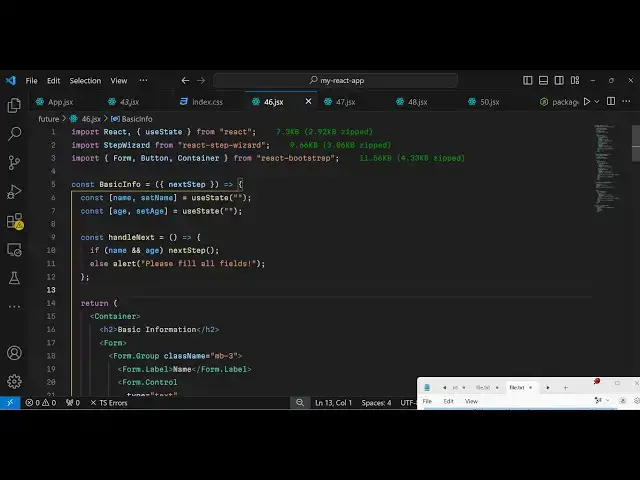Image resolution: width=640 pixels, height=480 pixels.
Task: Show additional activity bar views ellipsis
Action: [x=14, y=306]
